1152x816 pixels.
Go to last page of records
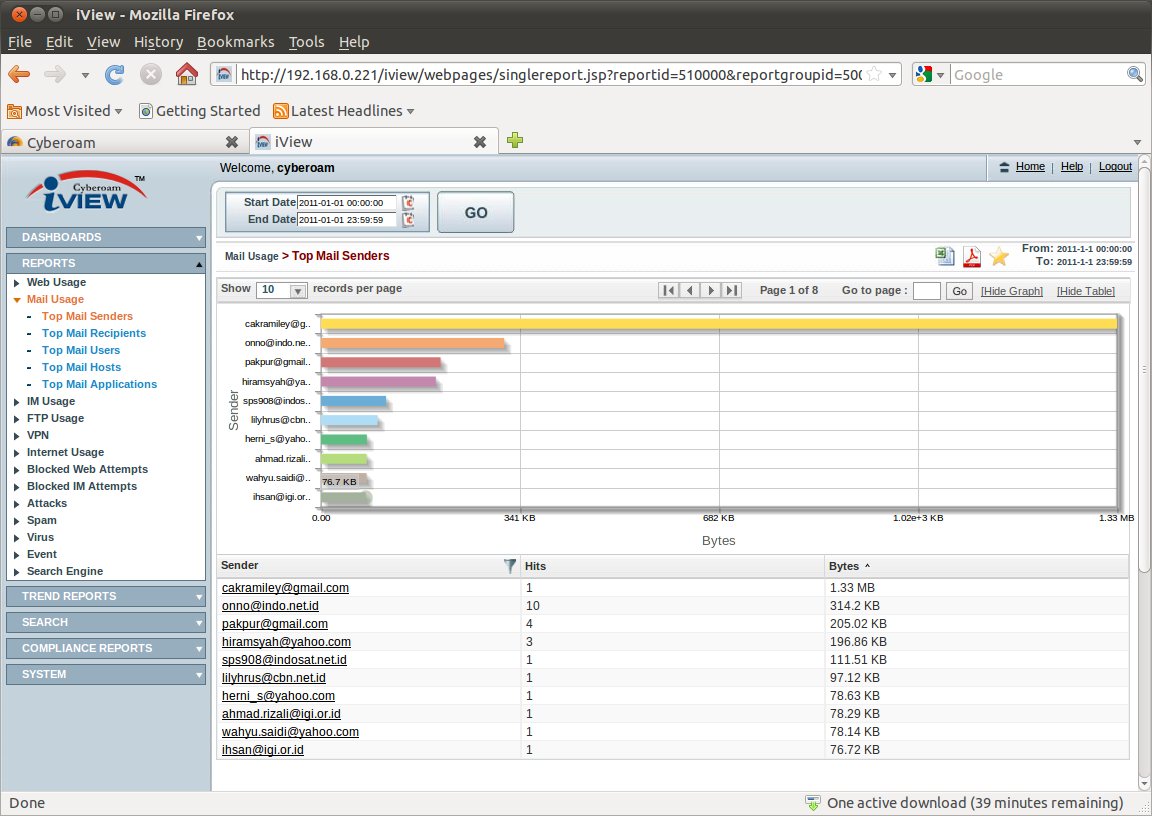(x=732, y=290)
